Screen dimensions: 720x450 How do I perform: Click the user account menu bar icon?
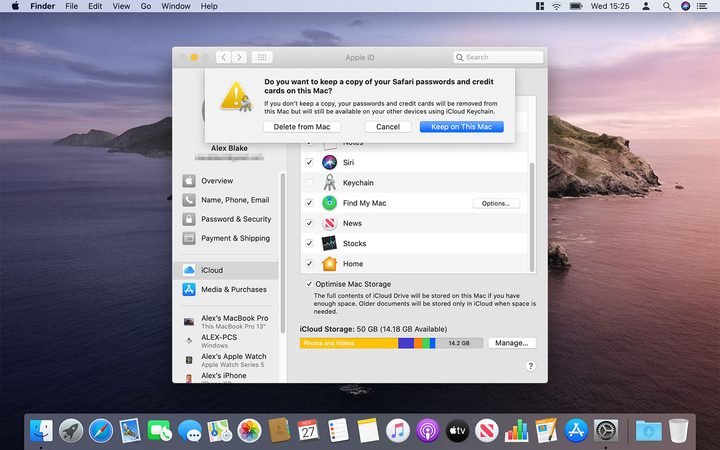point(646,6)
